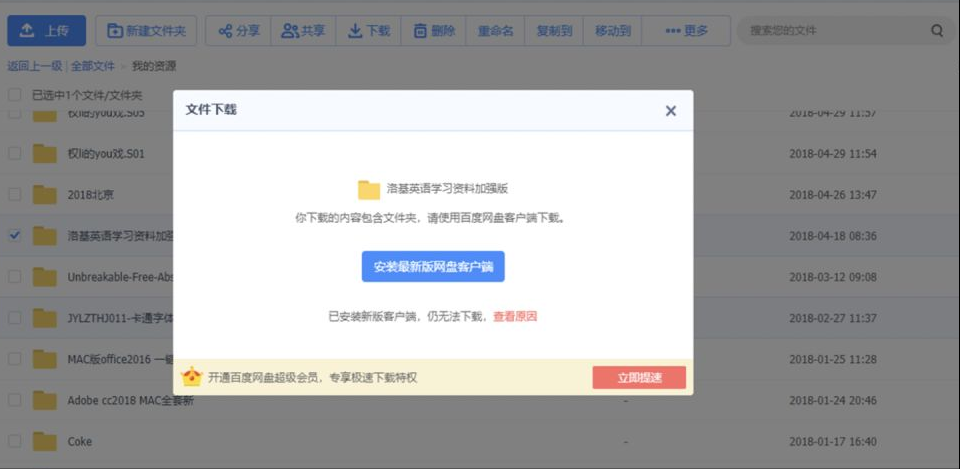
Task: Click the folder icon of JYLZTHJ011
Action: pos(45,318)
